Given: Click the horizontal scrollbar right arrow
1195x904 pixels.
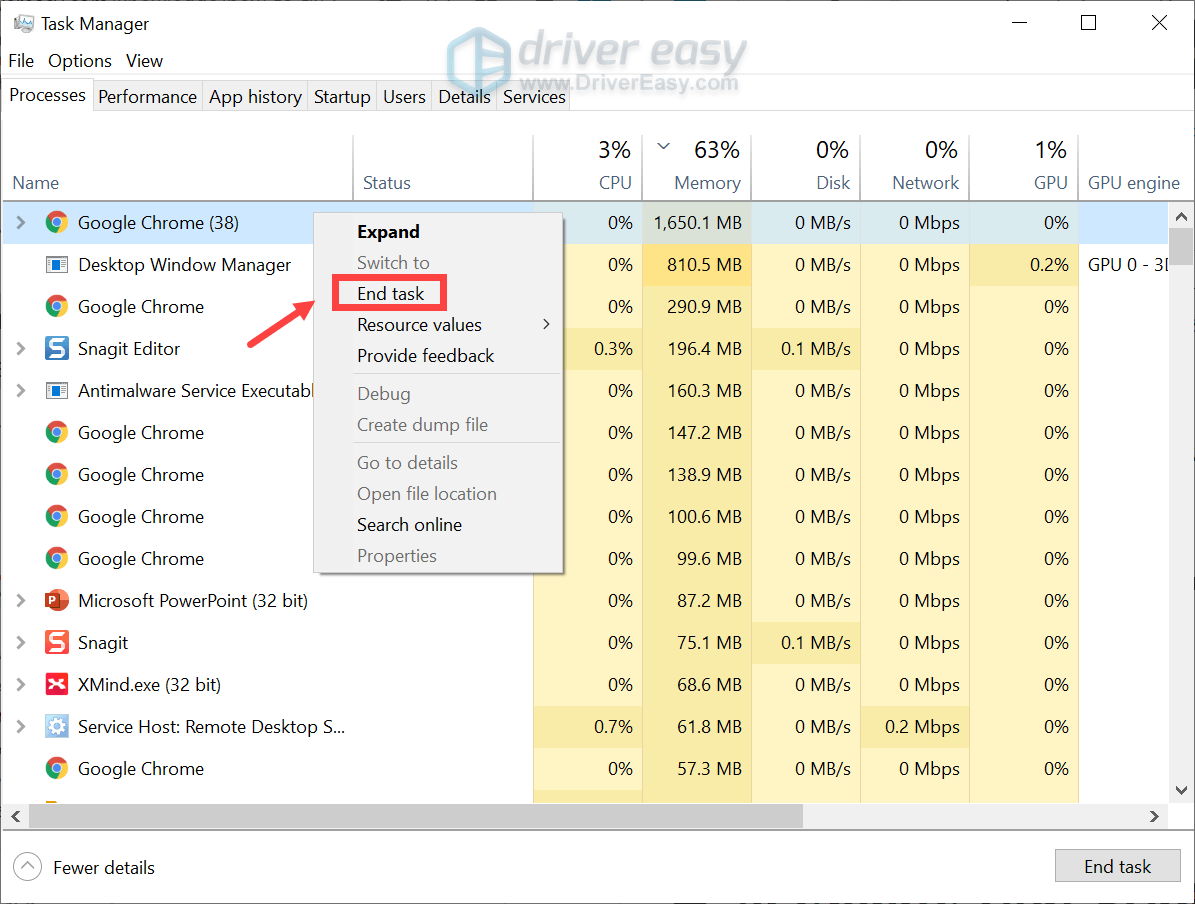Looking at the screenshot, I should (x=1154, y=816).
